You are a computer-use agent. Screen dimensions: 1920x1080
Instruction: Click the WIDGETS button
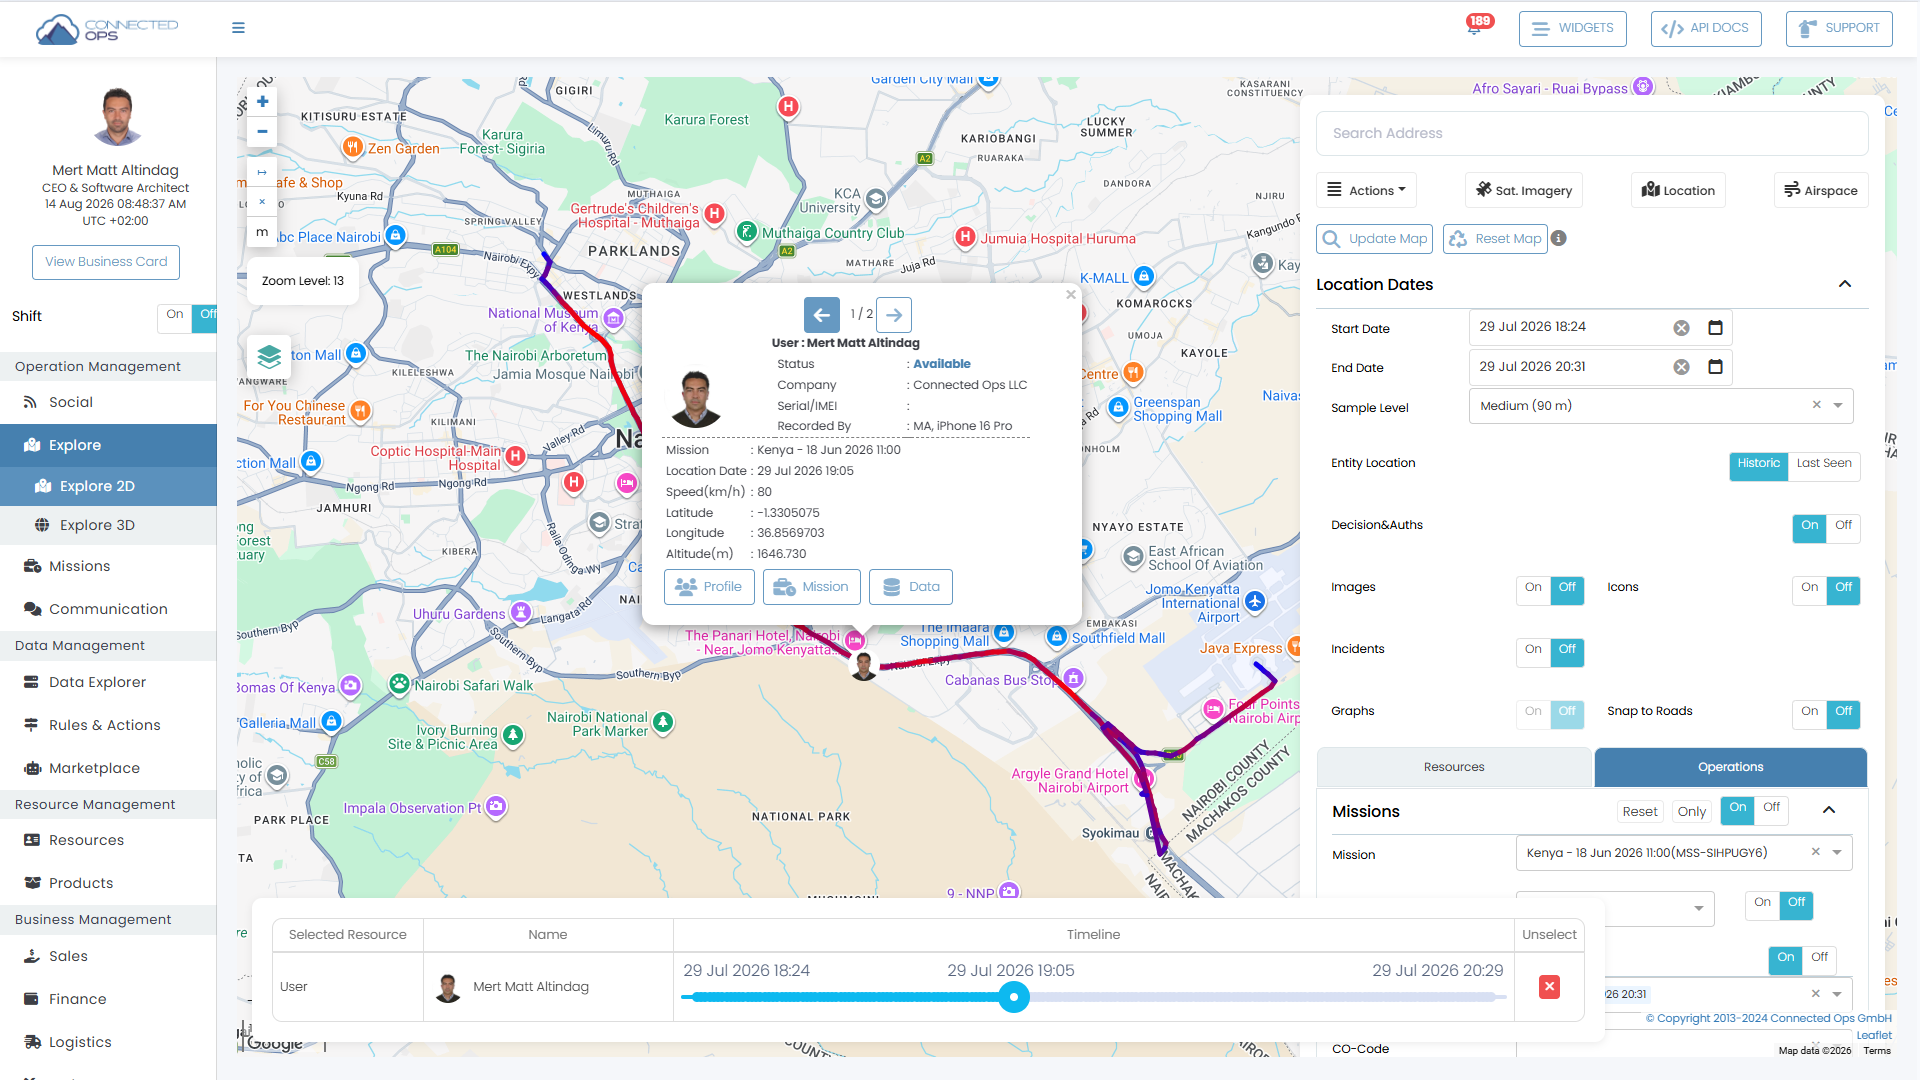[1572, 28]
